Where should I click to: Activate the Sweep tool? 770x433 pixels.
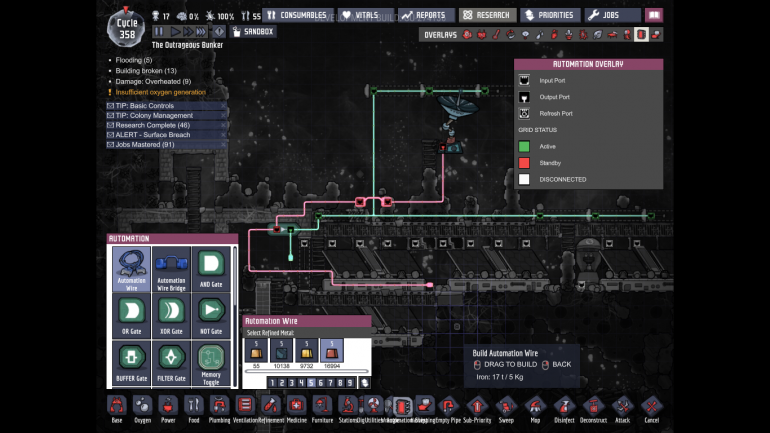point(506,409)
